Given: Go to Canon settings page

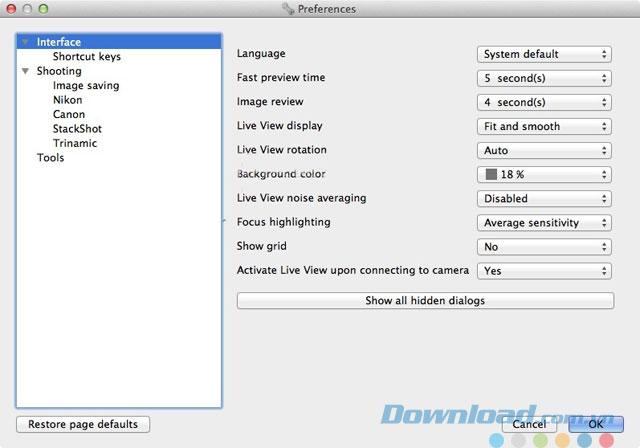Looking at the screenshot, I should coord(69,115).
